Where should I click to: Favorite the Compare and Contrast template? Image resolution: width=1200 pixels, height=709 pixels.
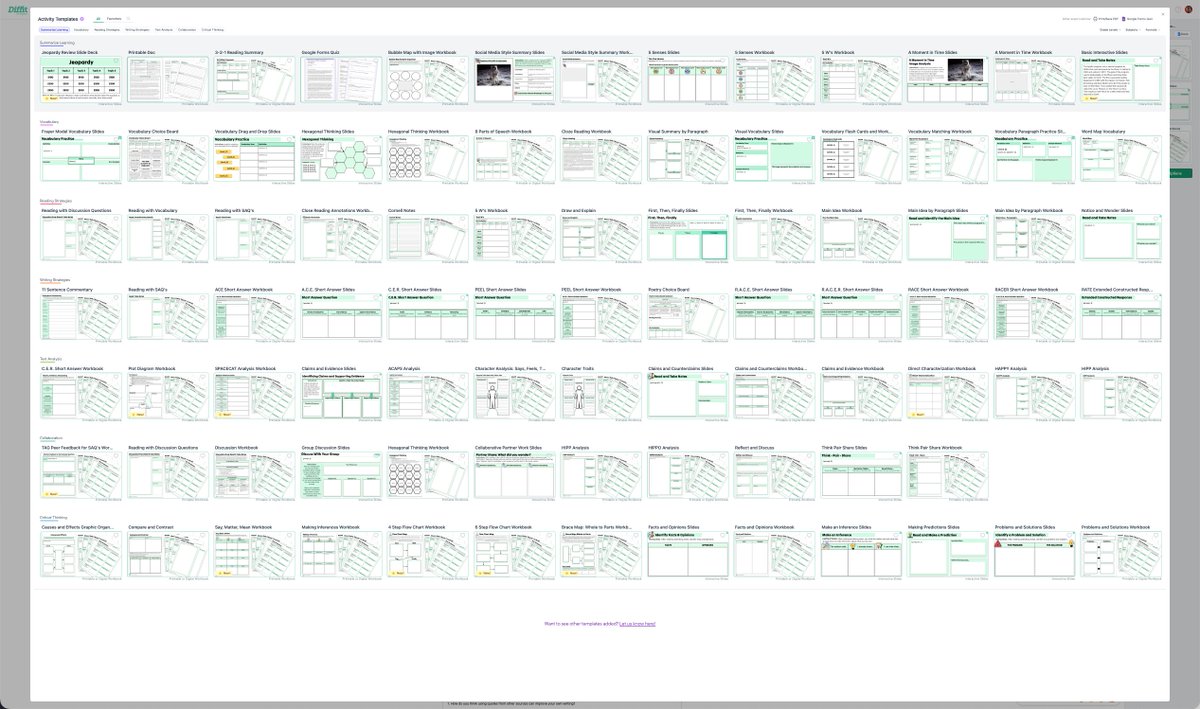pos(203,537)
